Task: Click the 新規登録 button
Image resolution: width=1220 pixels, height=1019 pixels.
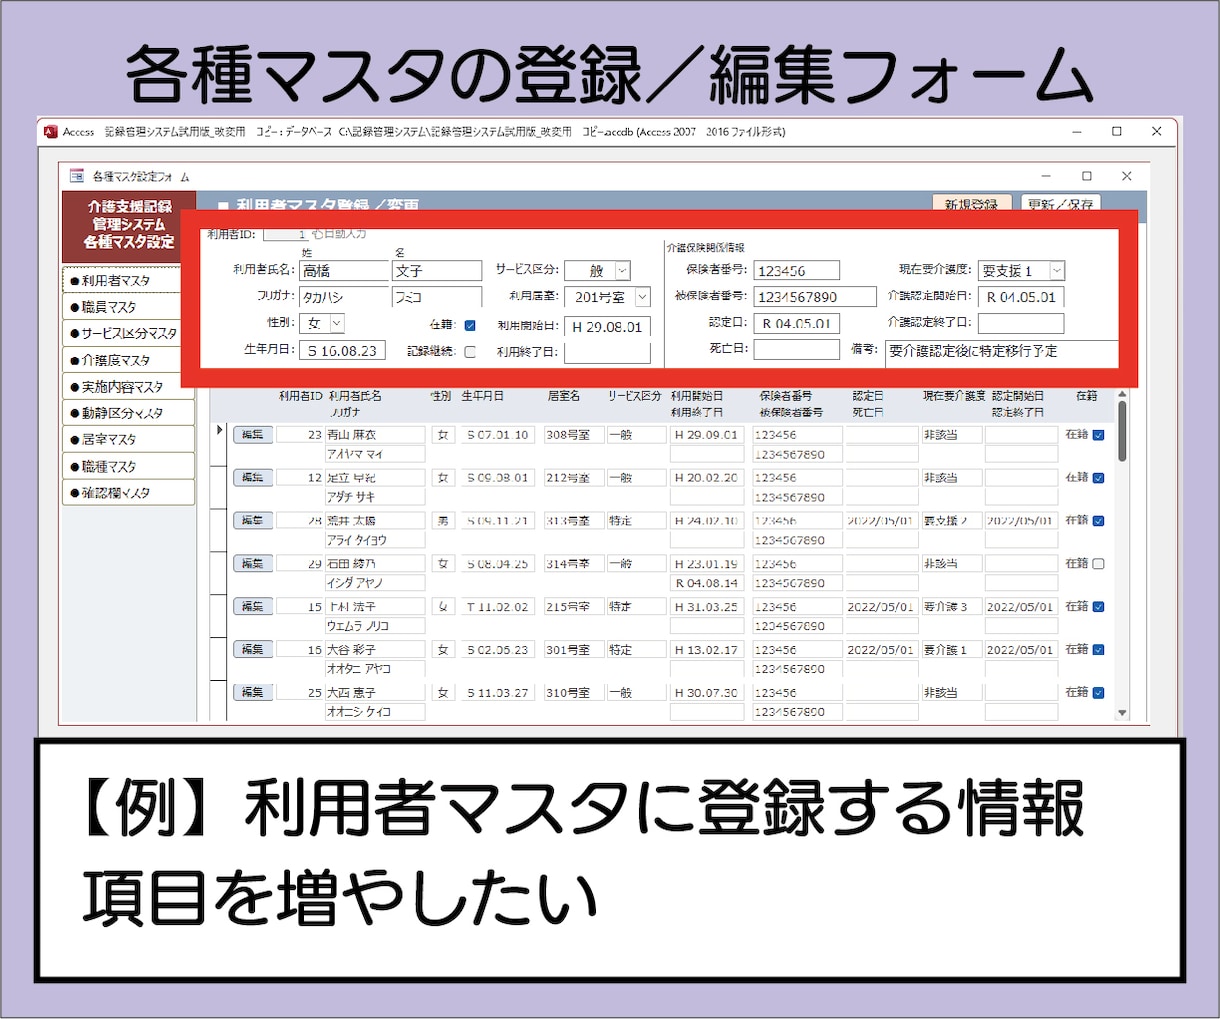Action: point(972,203)
